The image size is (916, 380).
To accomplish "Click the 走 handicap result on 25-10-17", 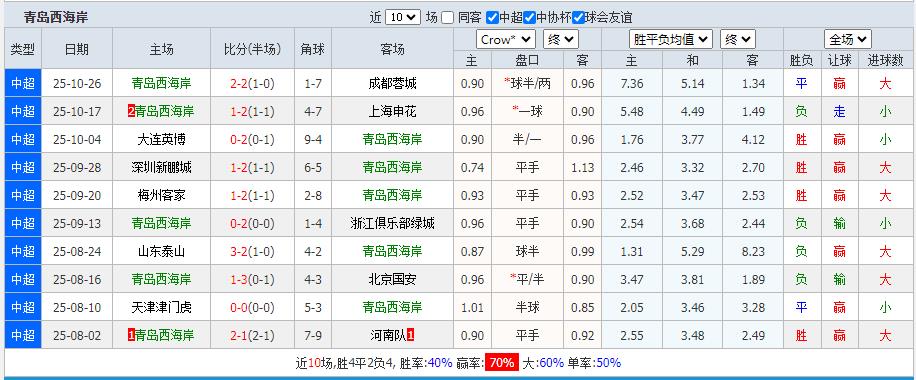I will point(839,112).
